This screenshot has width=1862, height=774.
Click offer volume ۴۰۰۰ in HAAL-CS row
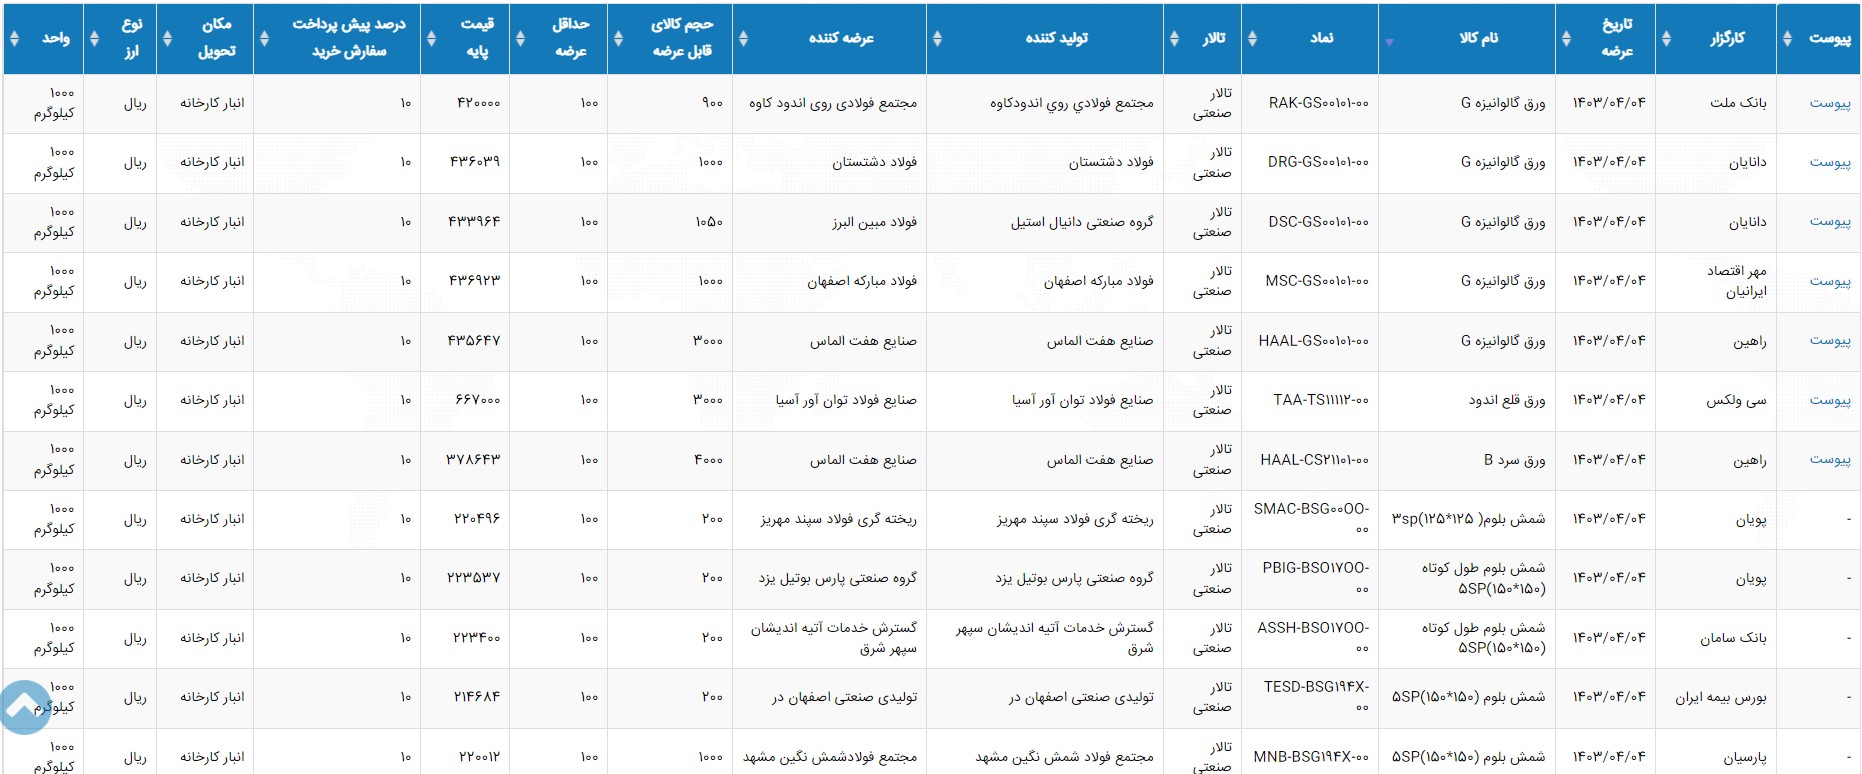(x=708, y=460)
